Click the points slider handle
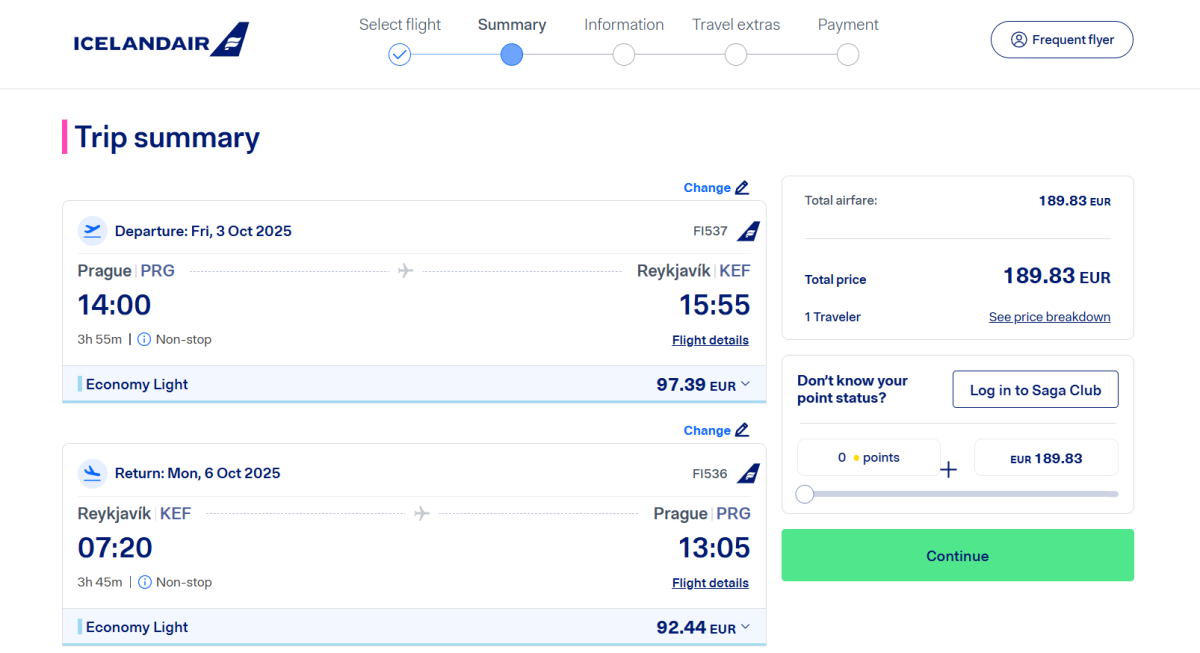Viewport: 1200px width, 653px height. (x=805, y=494)
